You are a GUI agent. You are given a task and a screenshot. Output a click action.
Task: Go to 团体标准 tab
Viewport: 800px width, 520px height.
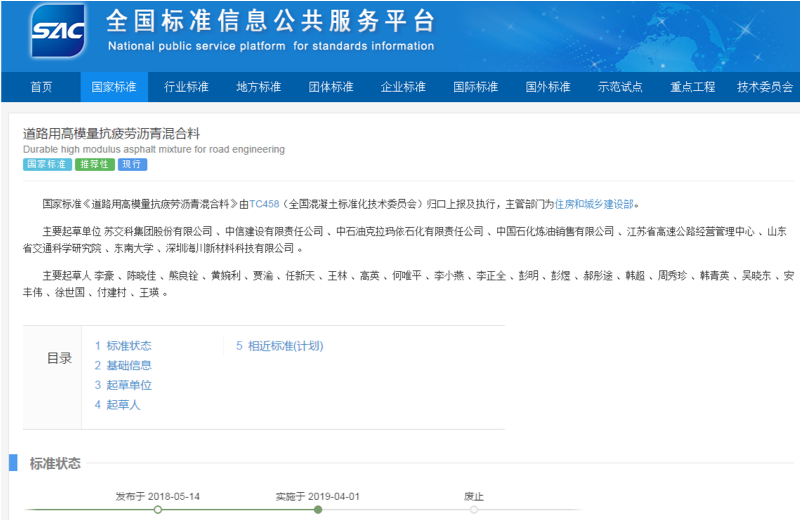[x=331, y=87]
